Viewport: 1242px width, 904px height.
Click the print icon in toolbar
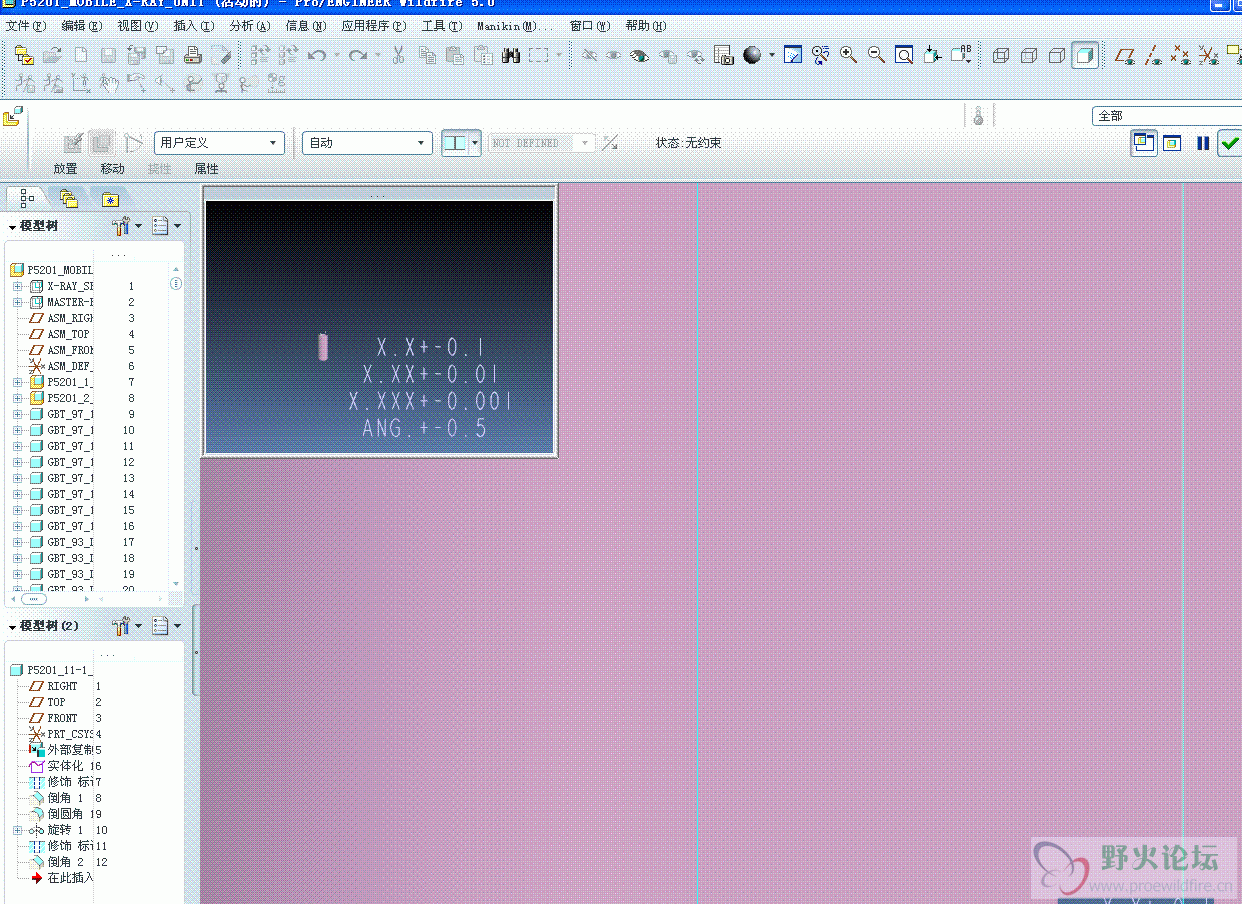(x=193, y=56)
